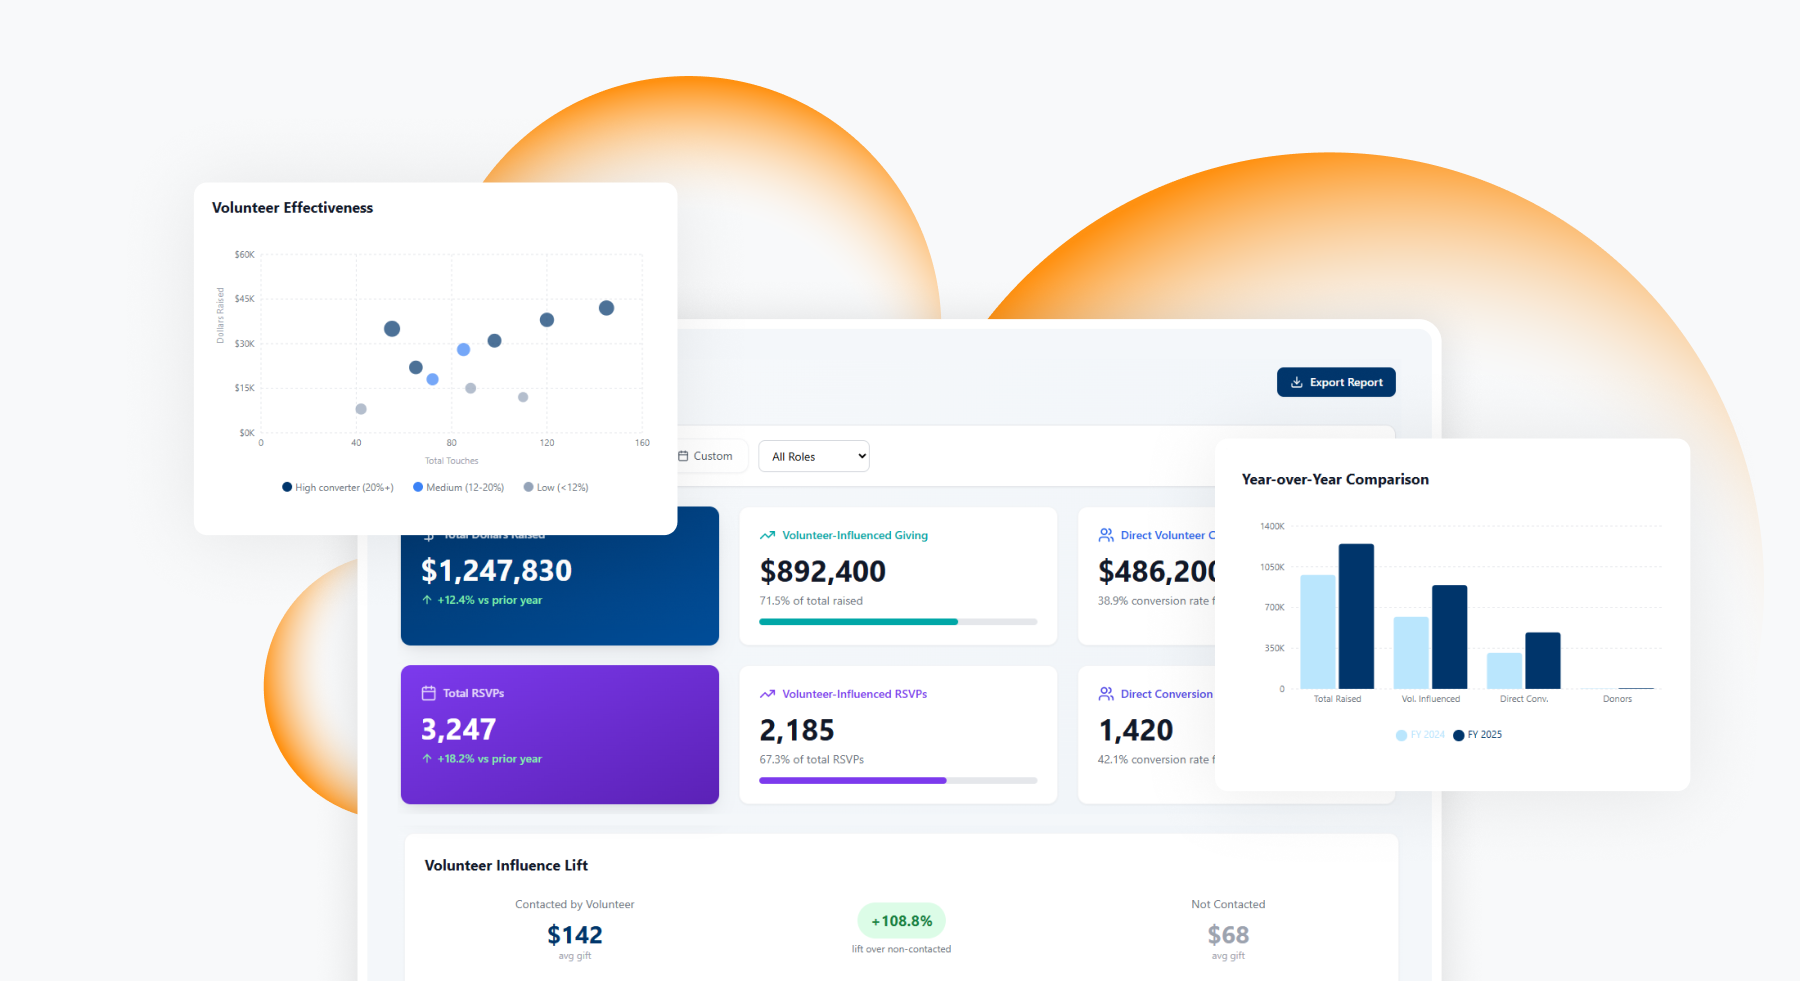Toggle the Low (<12%) legend item
The image size is (1800, 981).
(556, 488)
